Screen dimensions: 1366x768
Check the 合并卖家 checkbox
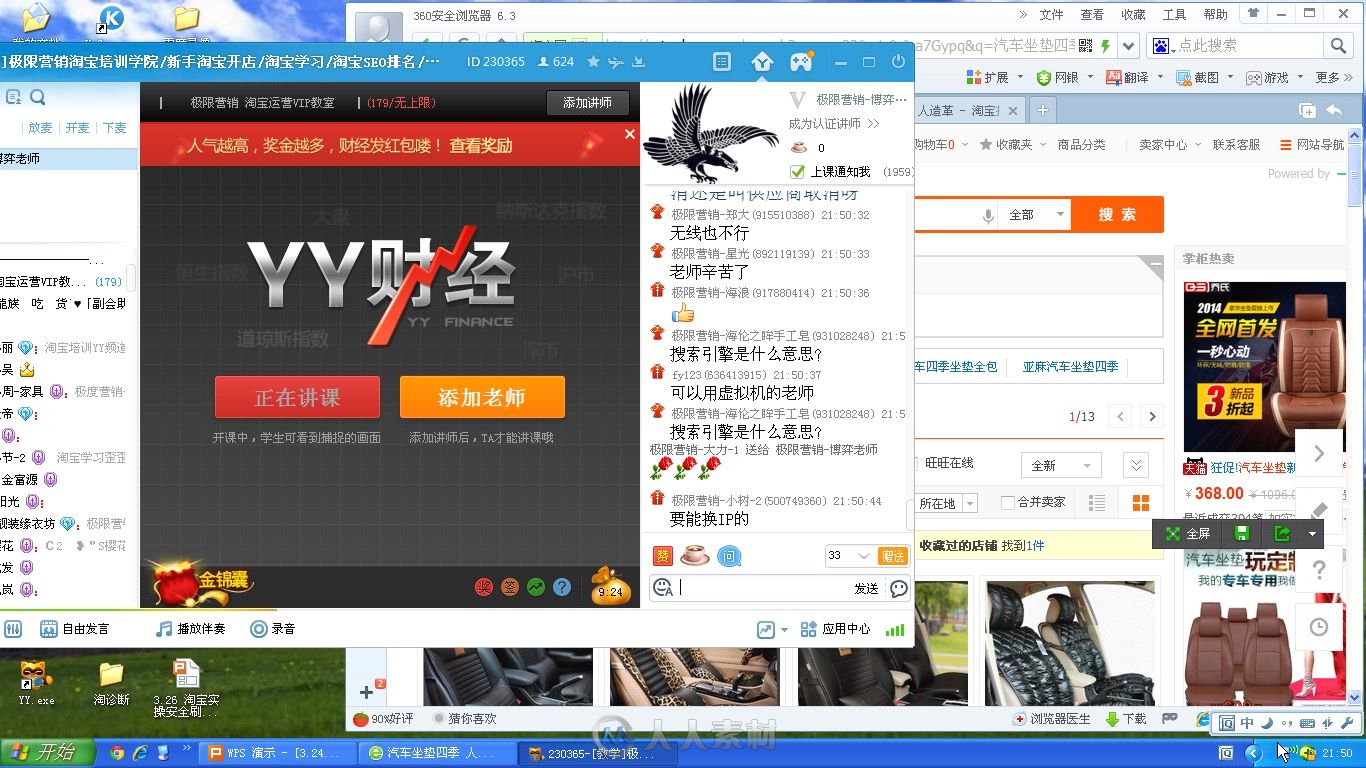1007,502
